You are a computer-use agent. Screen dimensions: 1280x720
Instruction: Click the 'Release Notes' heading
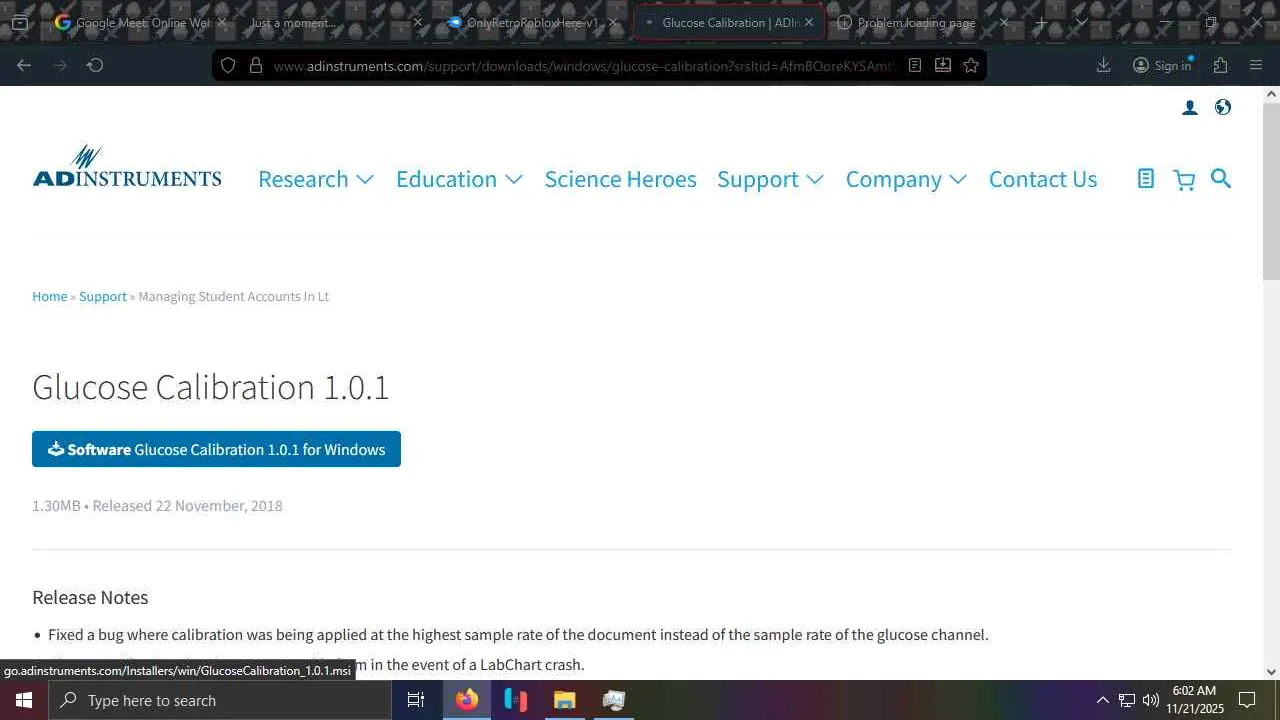click(x=90, y=597)
